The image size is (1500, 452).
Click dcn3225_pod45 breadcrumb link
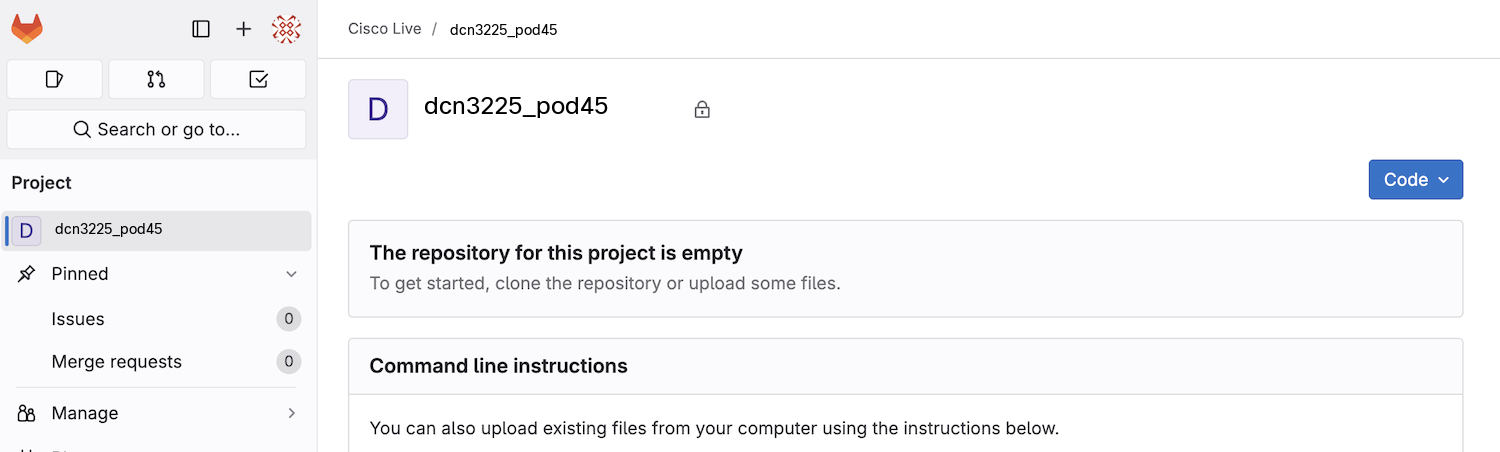[x=503, y=30]
